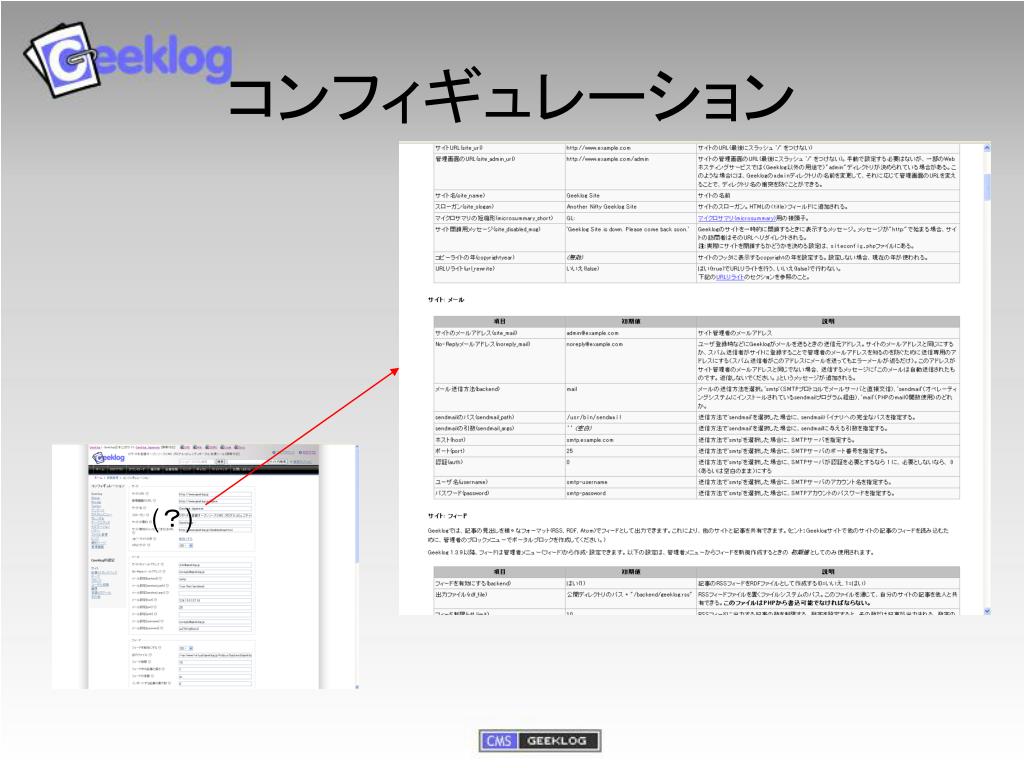1024x768 pixels.
Task: Click the small admin screenshot's vertical scrollbar
Action: 357,567
